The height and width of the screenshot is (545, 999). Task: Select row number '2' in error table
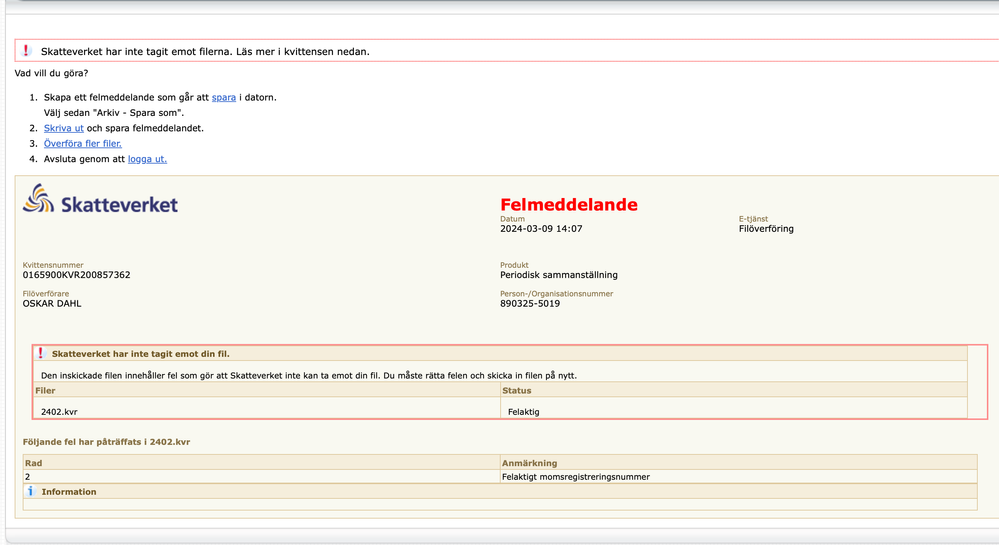27,477
